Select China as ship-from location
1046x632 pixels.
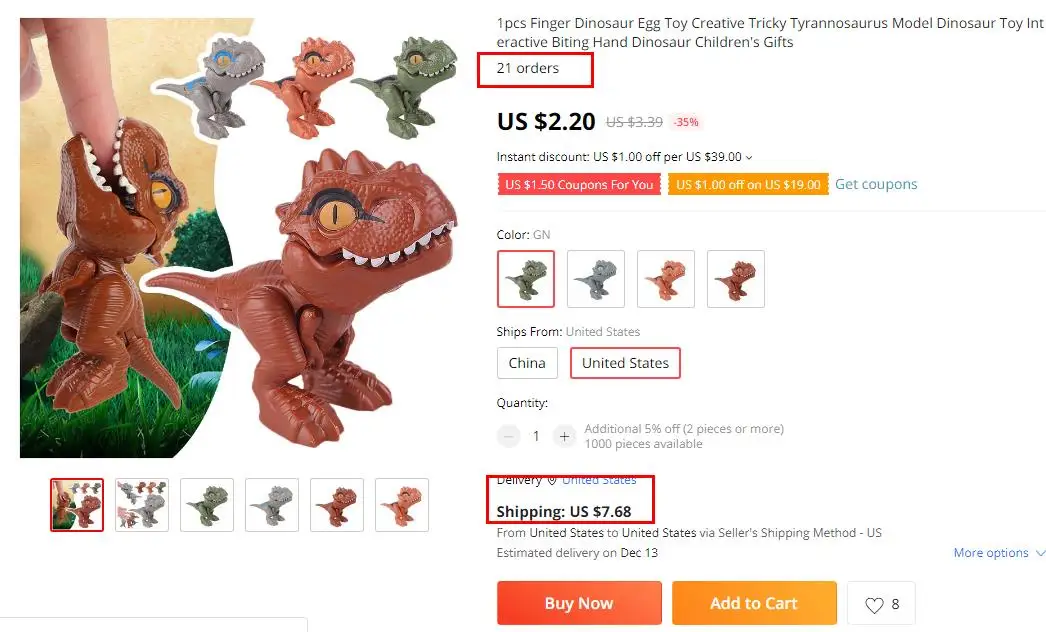click(527, 363)
